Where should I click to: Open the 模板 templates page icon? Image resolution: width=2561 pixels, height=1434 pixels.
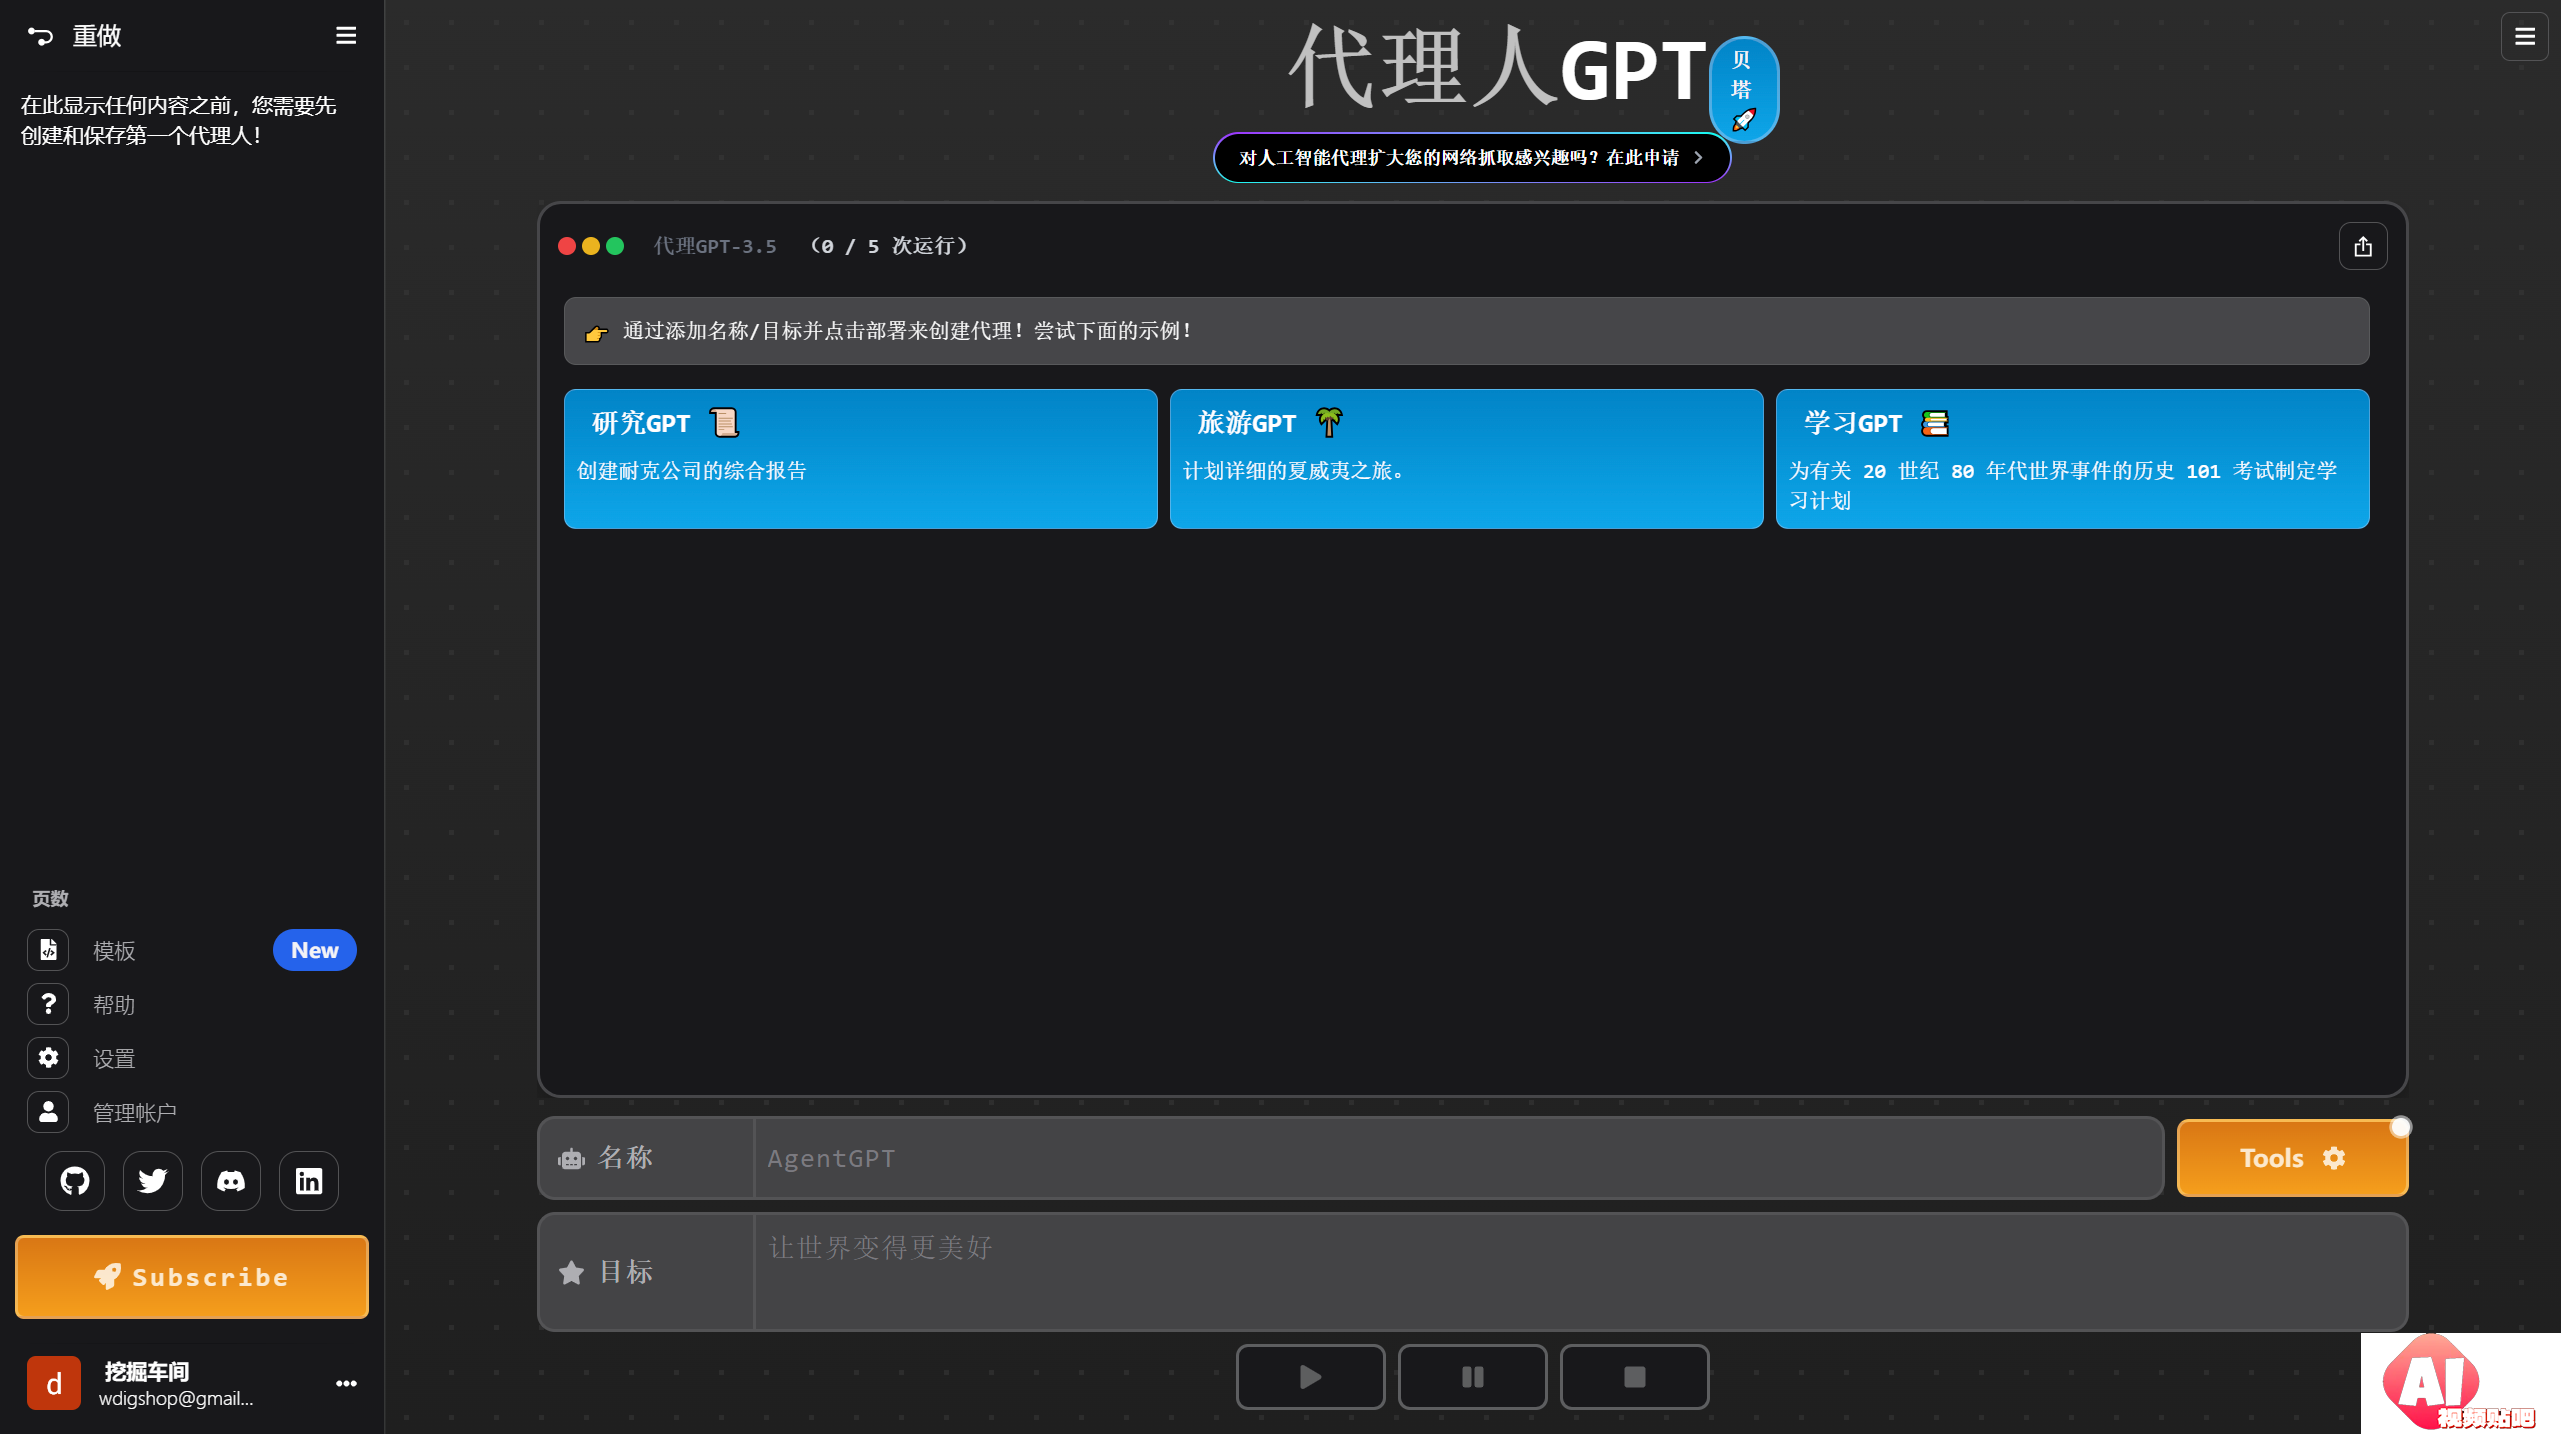[48, 950]
